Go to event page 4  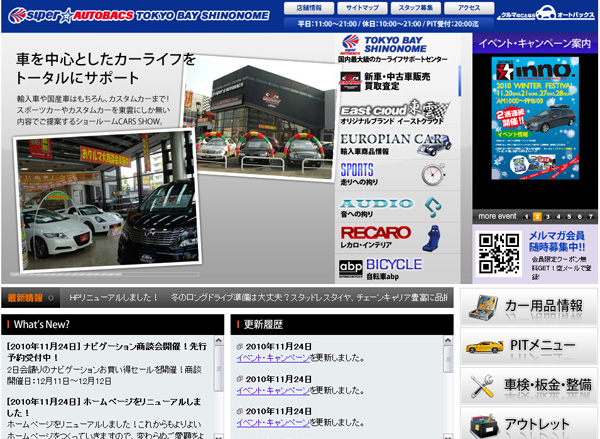(558, 217)
